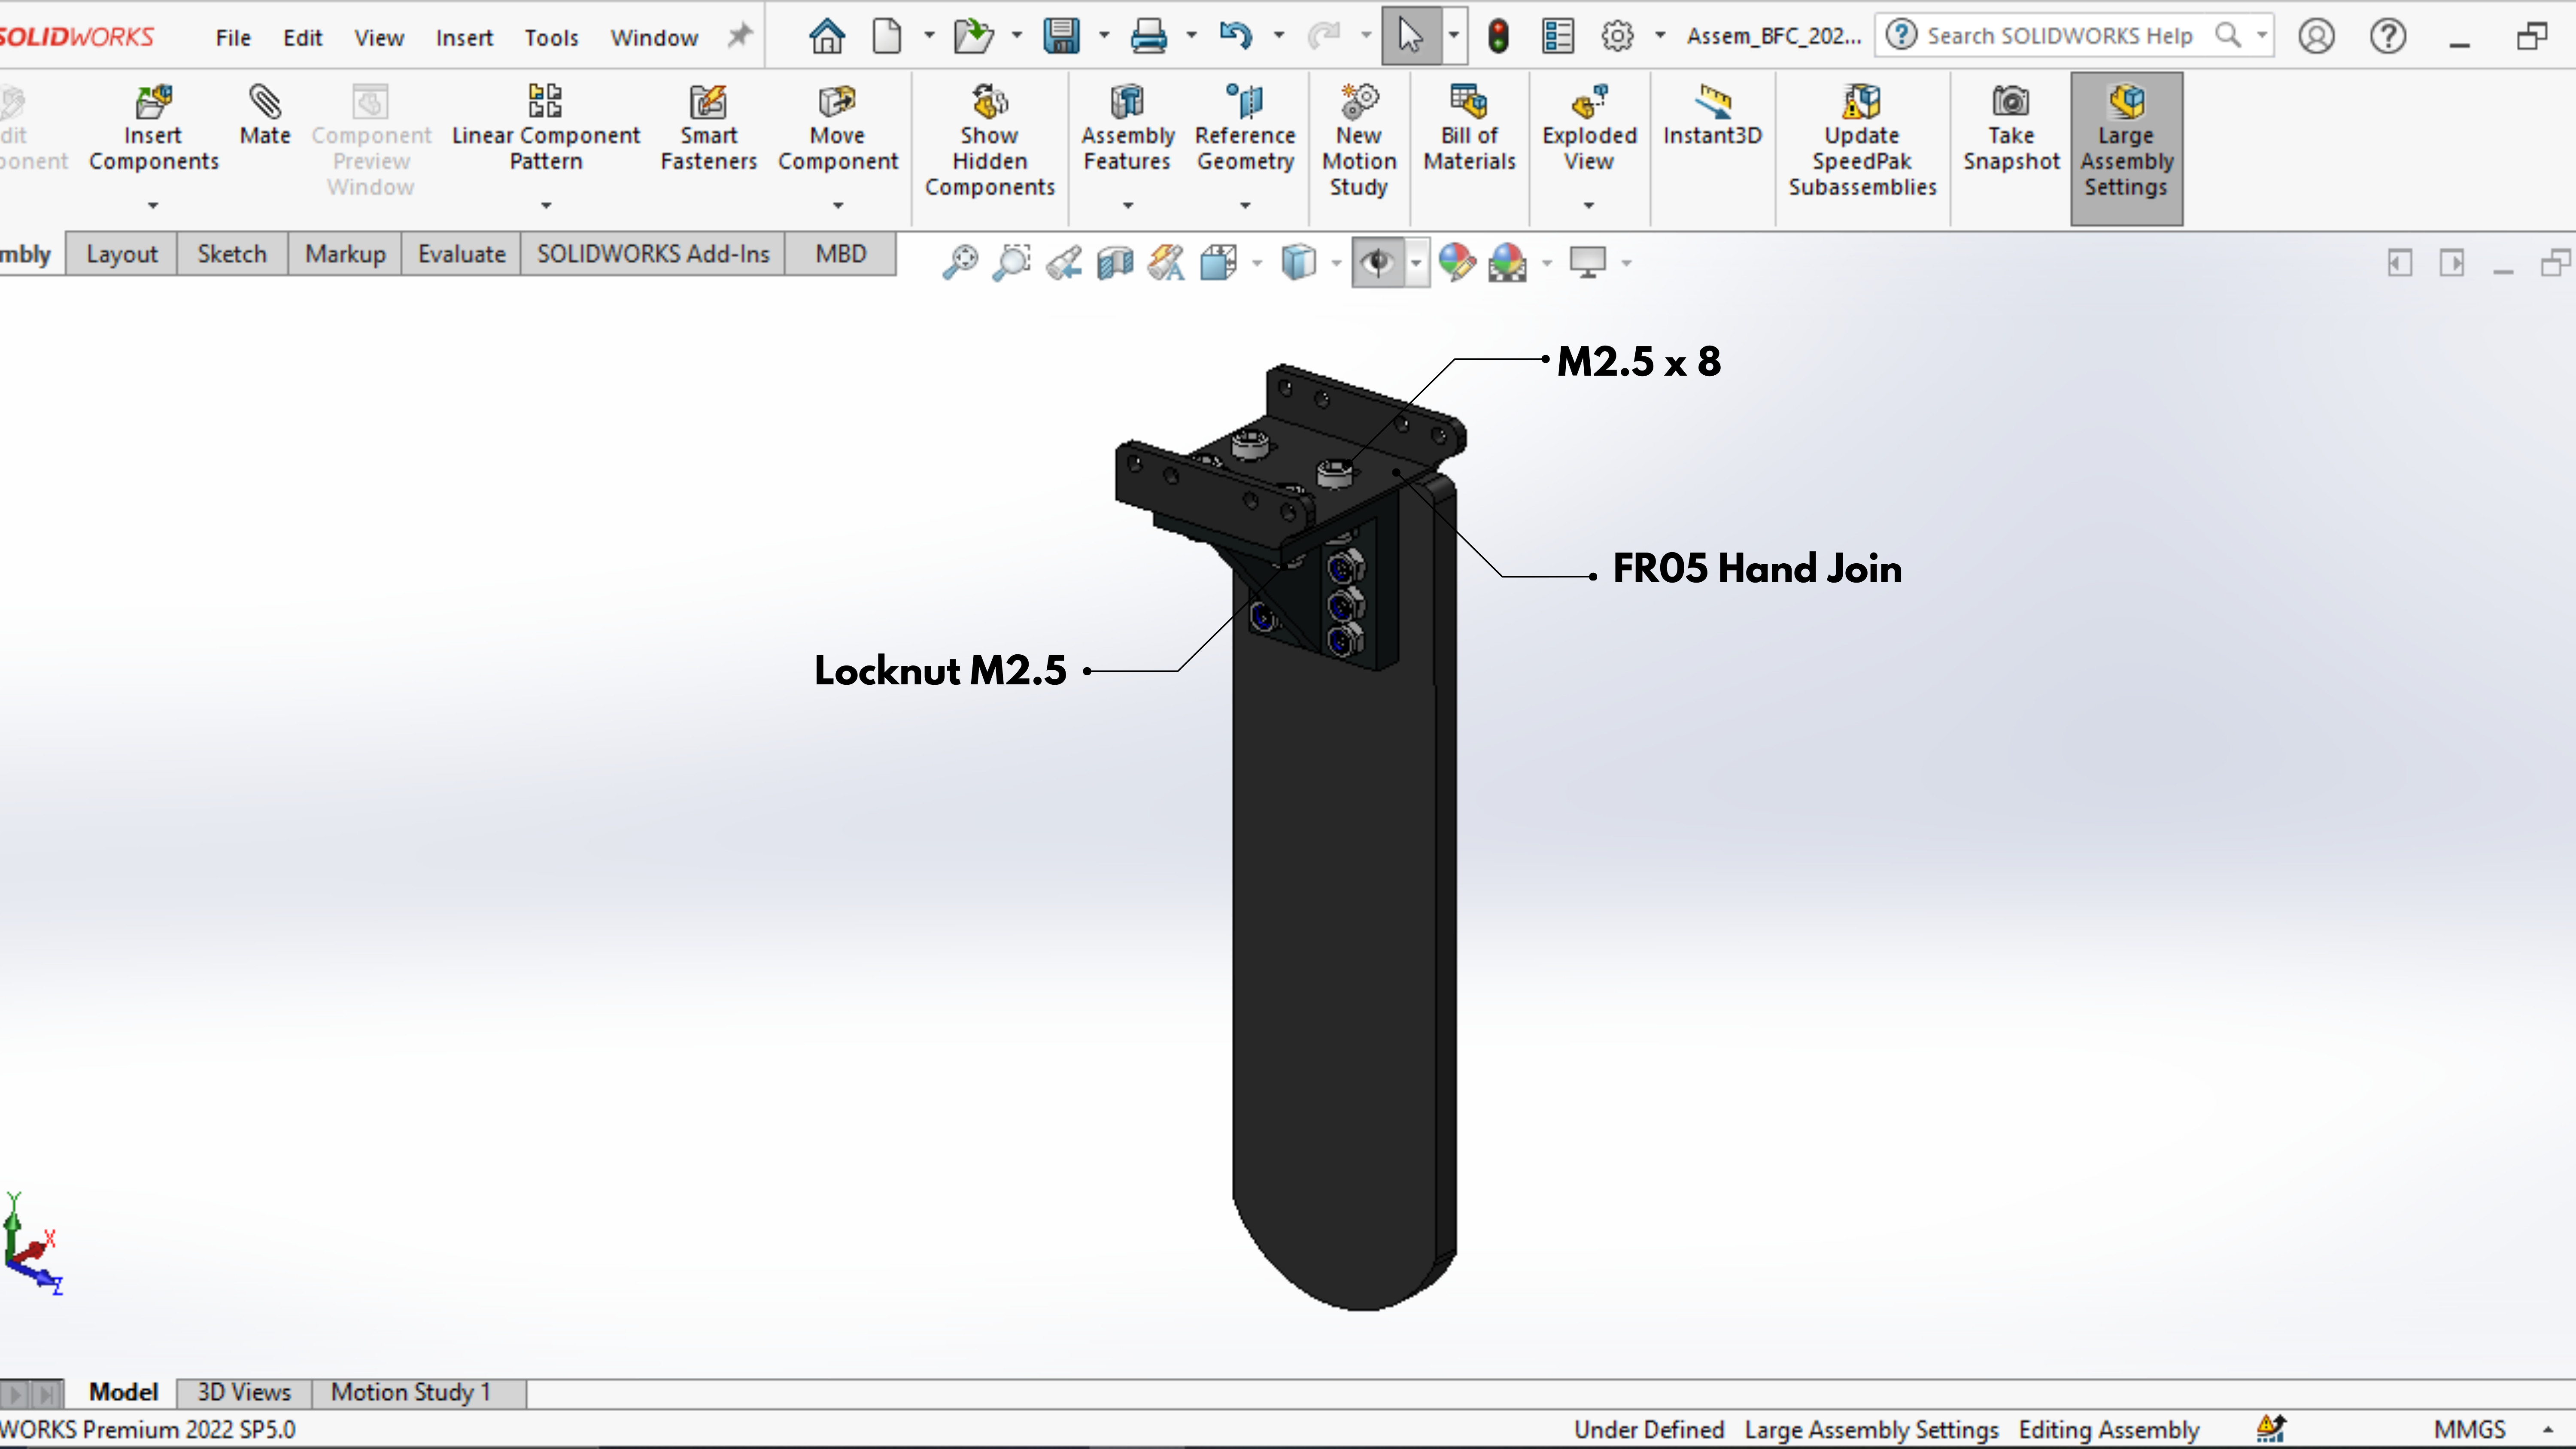Pin the menu bar with pushpin

739,36
